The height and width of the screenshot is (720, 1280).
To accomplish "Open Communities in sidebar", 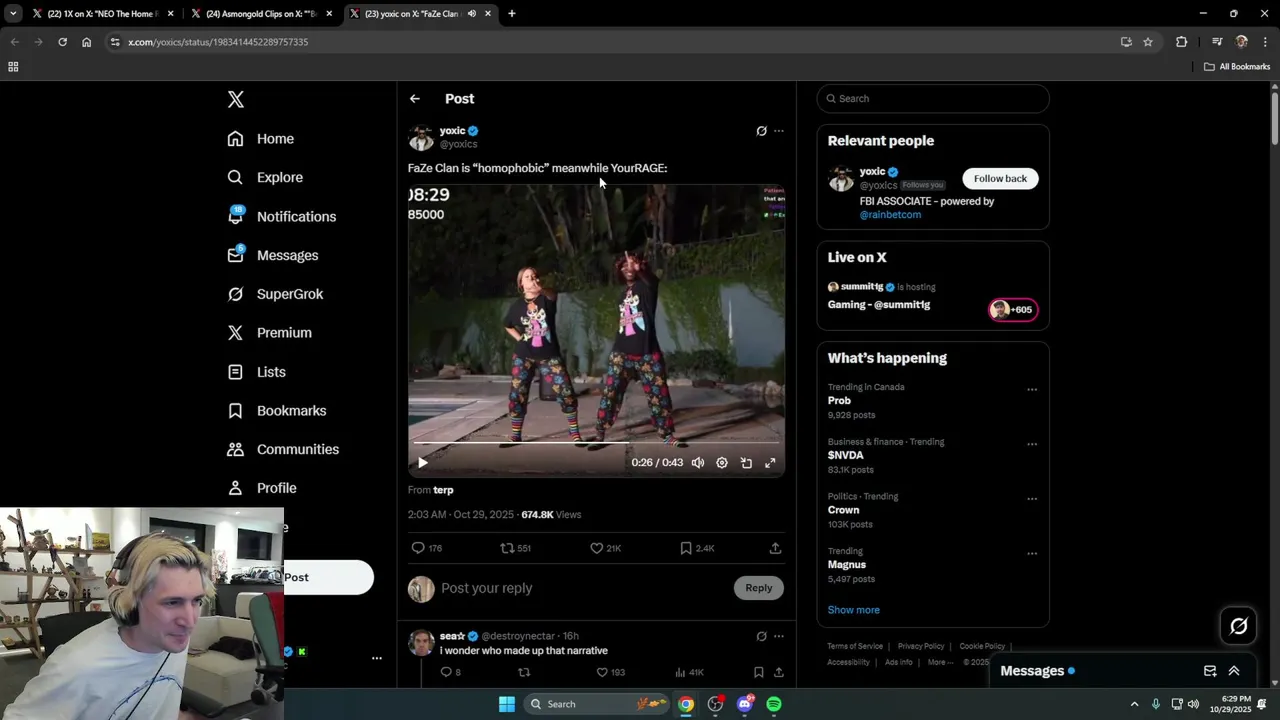I will [284, 450].
